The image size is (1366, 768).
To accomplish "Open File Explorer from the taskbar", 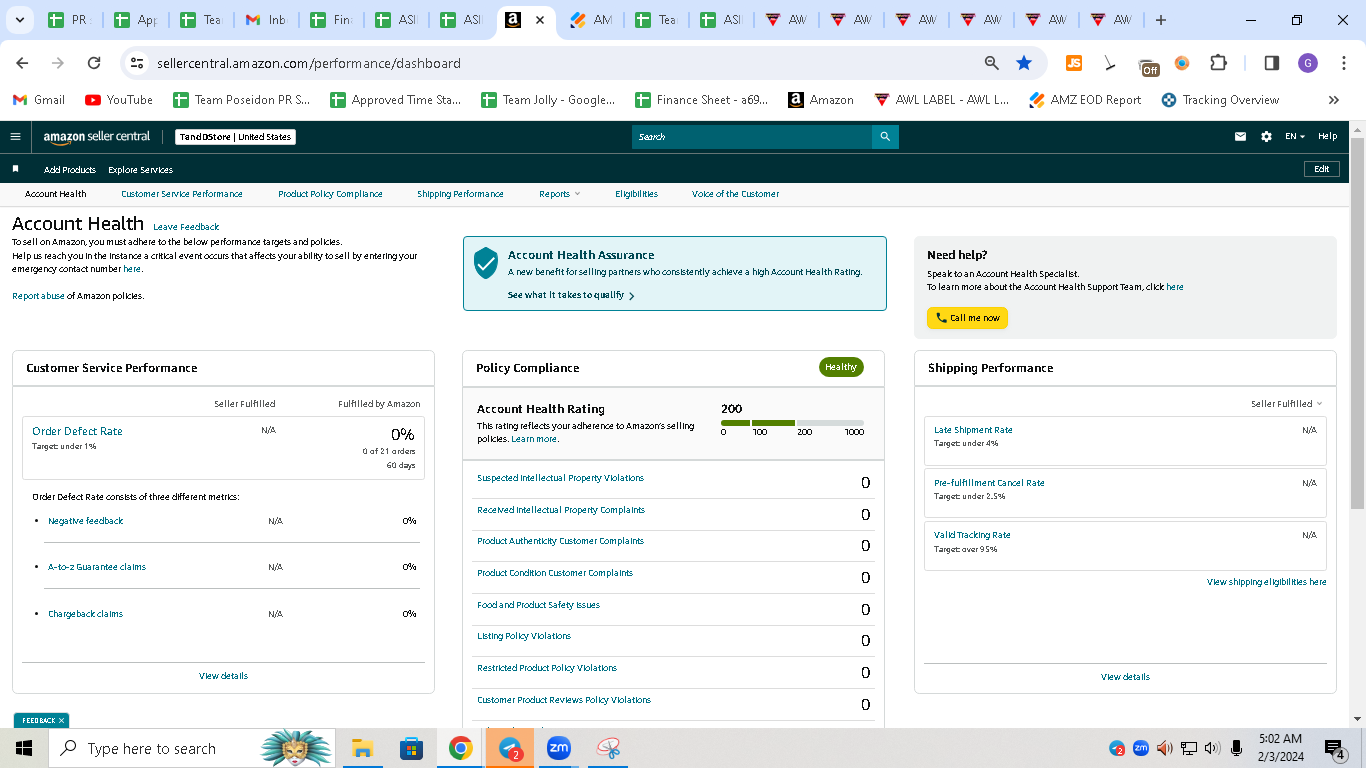I will (362, 748).
